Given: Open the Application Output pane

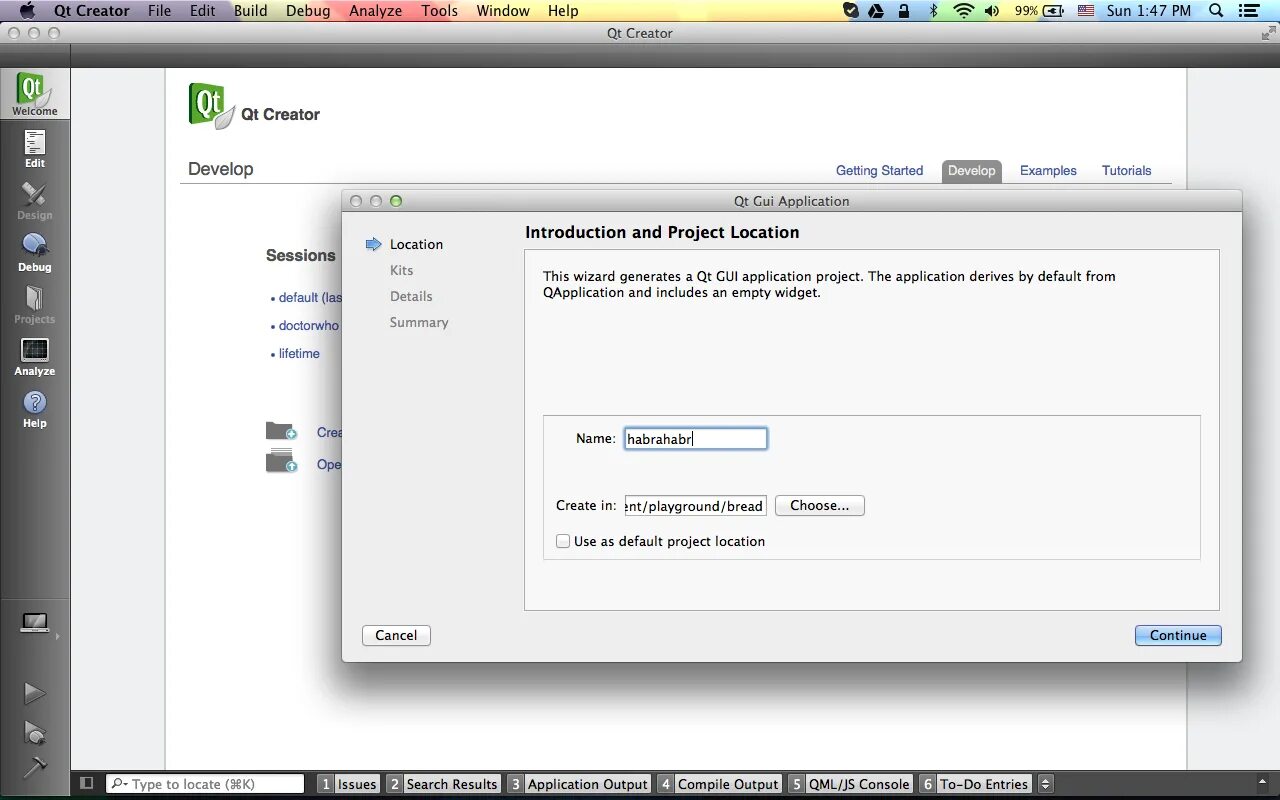Looking at the screenshot, I should coord(579,784).
